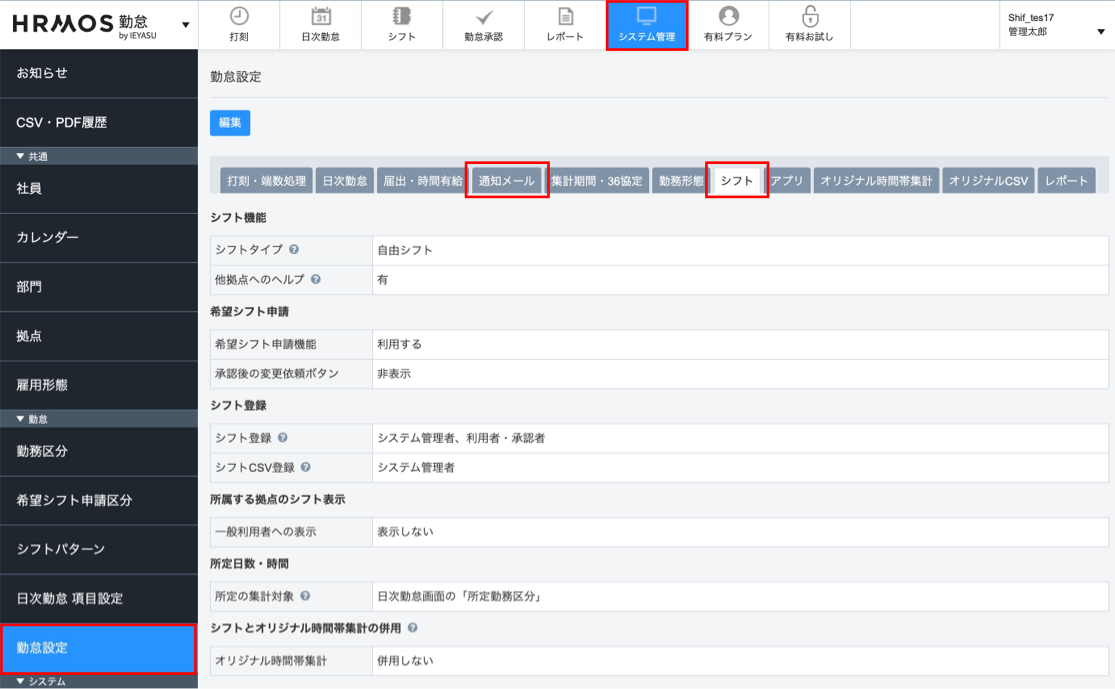Click the blue 編集 button
Viewport: 1115px width, 689px height.
point(230,122)
